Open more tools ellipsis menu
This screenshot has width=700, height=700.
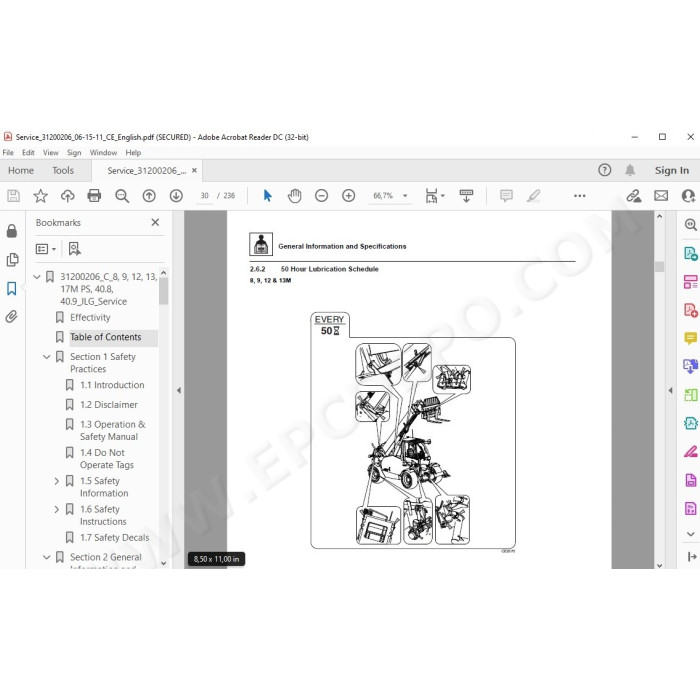(579, 196)
